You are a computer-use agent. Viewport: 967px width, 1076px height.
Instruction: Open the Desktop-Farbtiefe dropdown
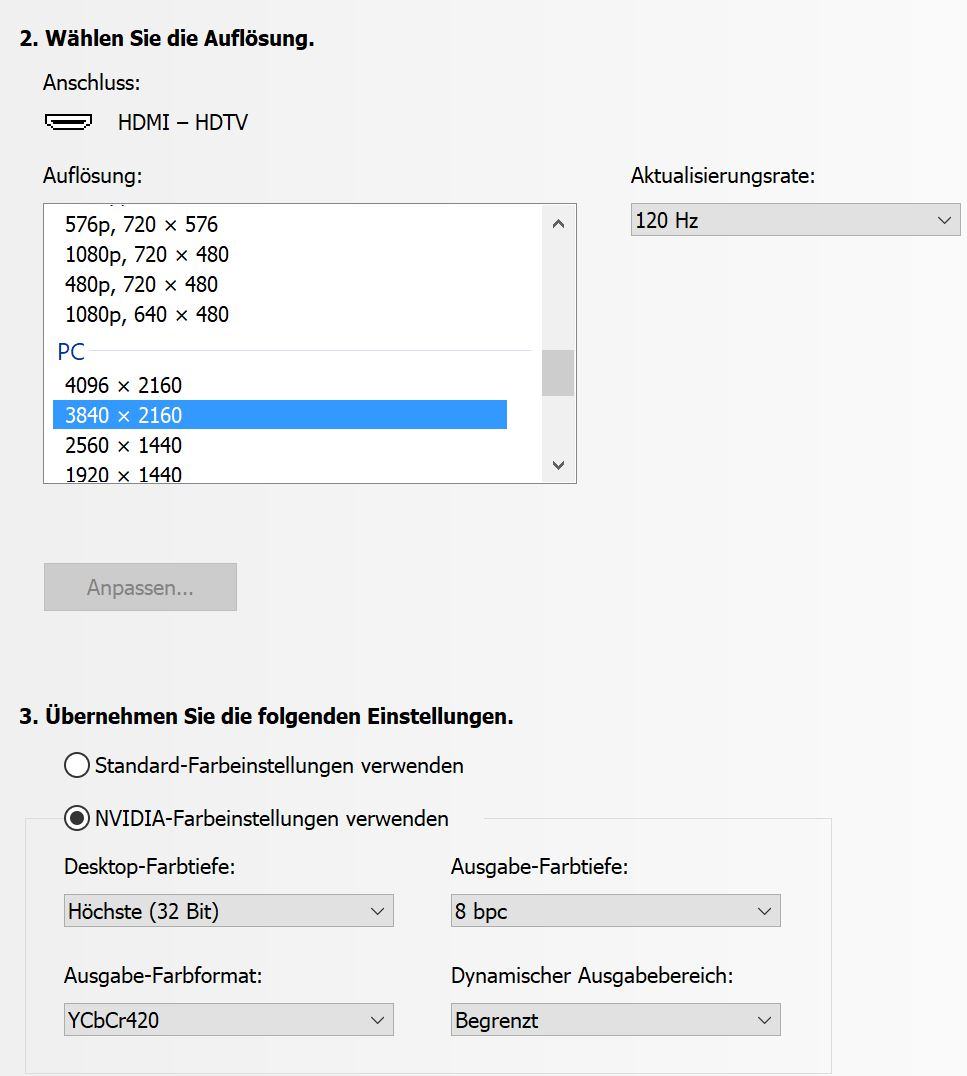[x=229, y=911]
